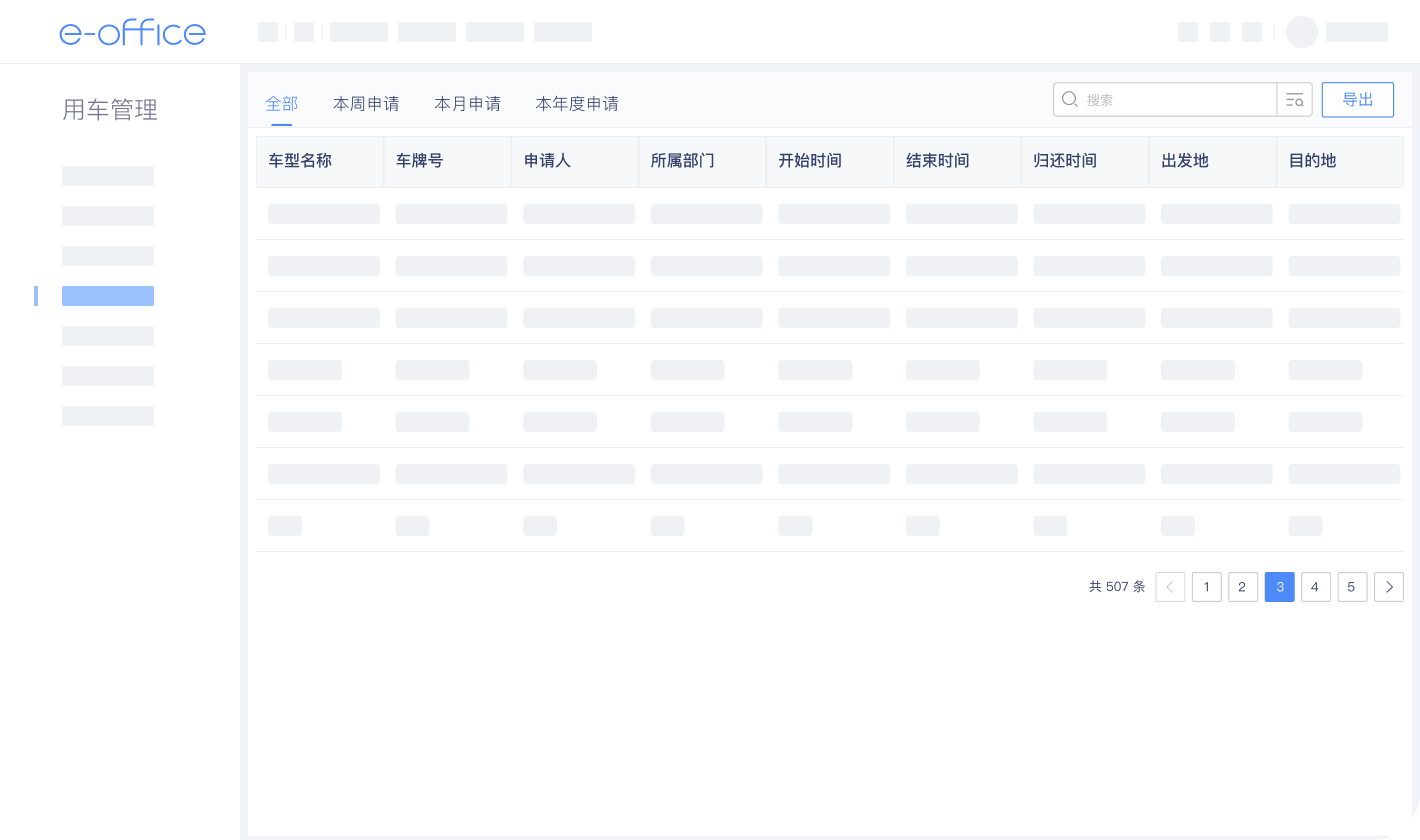
Task: Click the user avatar circle
Action: 1302,32
